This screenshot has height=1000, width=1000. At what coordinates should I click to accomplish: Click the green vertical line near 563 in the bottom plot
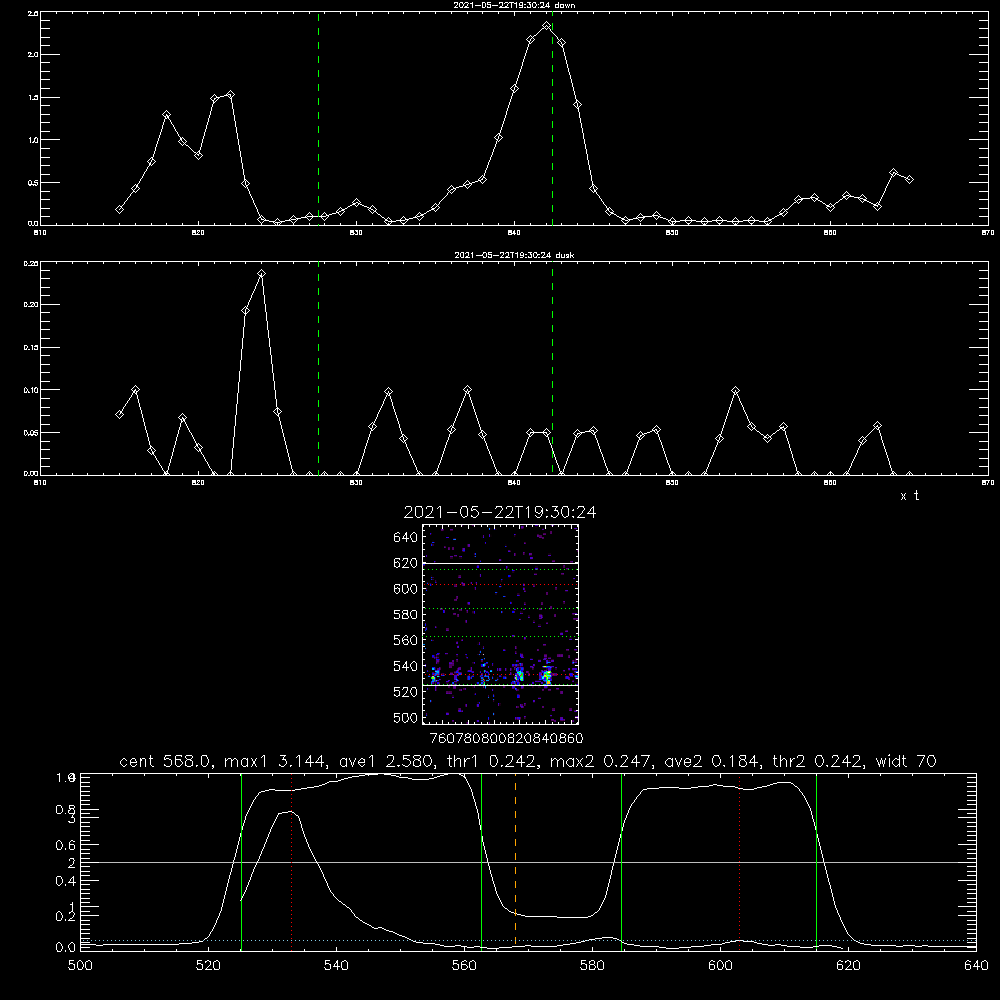tap(482, 862)
